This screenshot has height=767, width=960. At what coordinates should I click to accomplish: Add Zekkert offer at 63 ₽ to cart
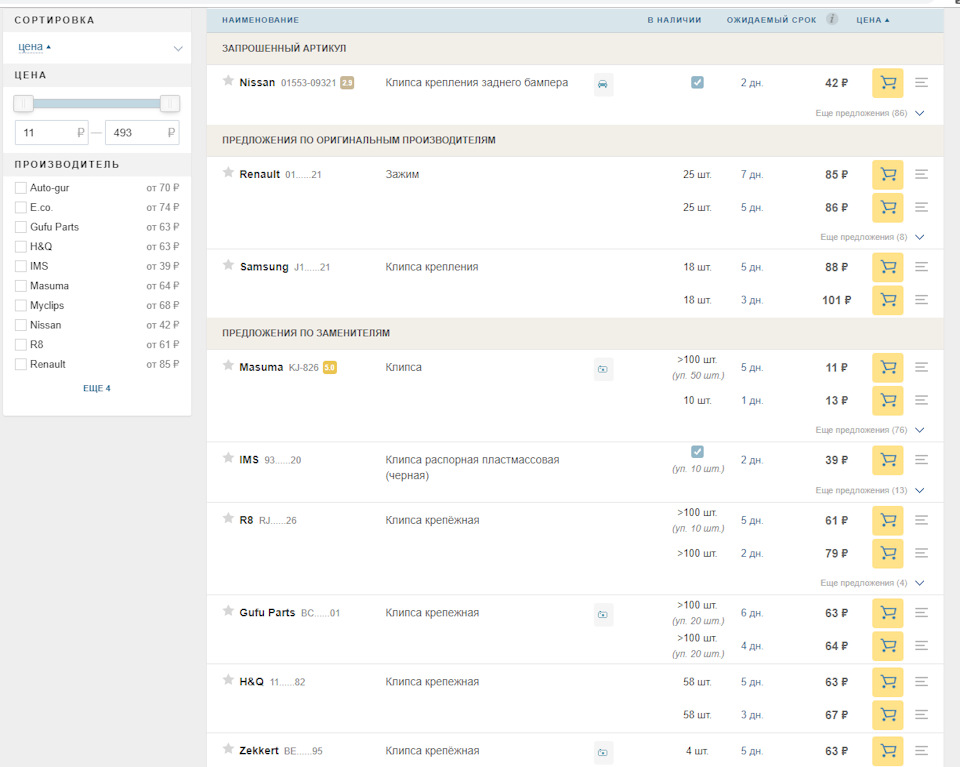tap(887, 751)
